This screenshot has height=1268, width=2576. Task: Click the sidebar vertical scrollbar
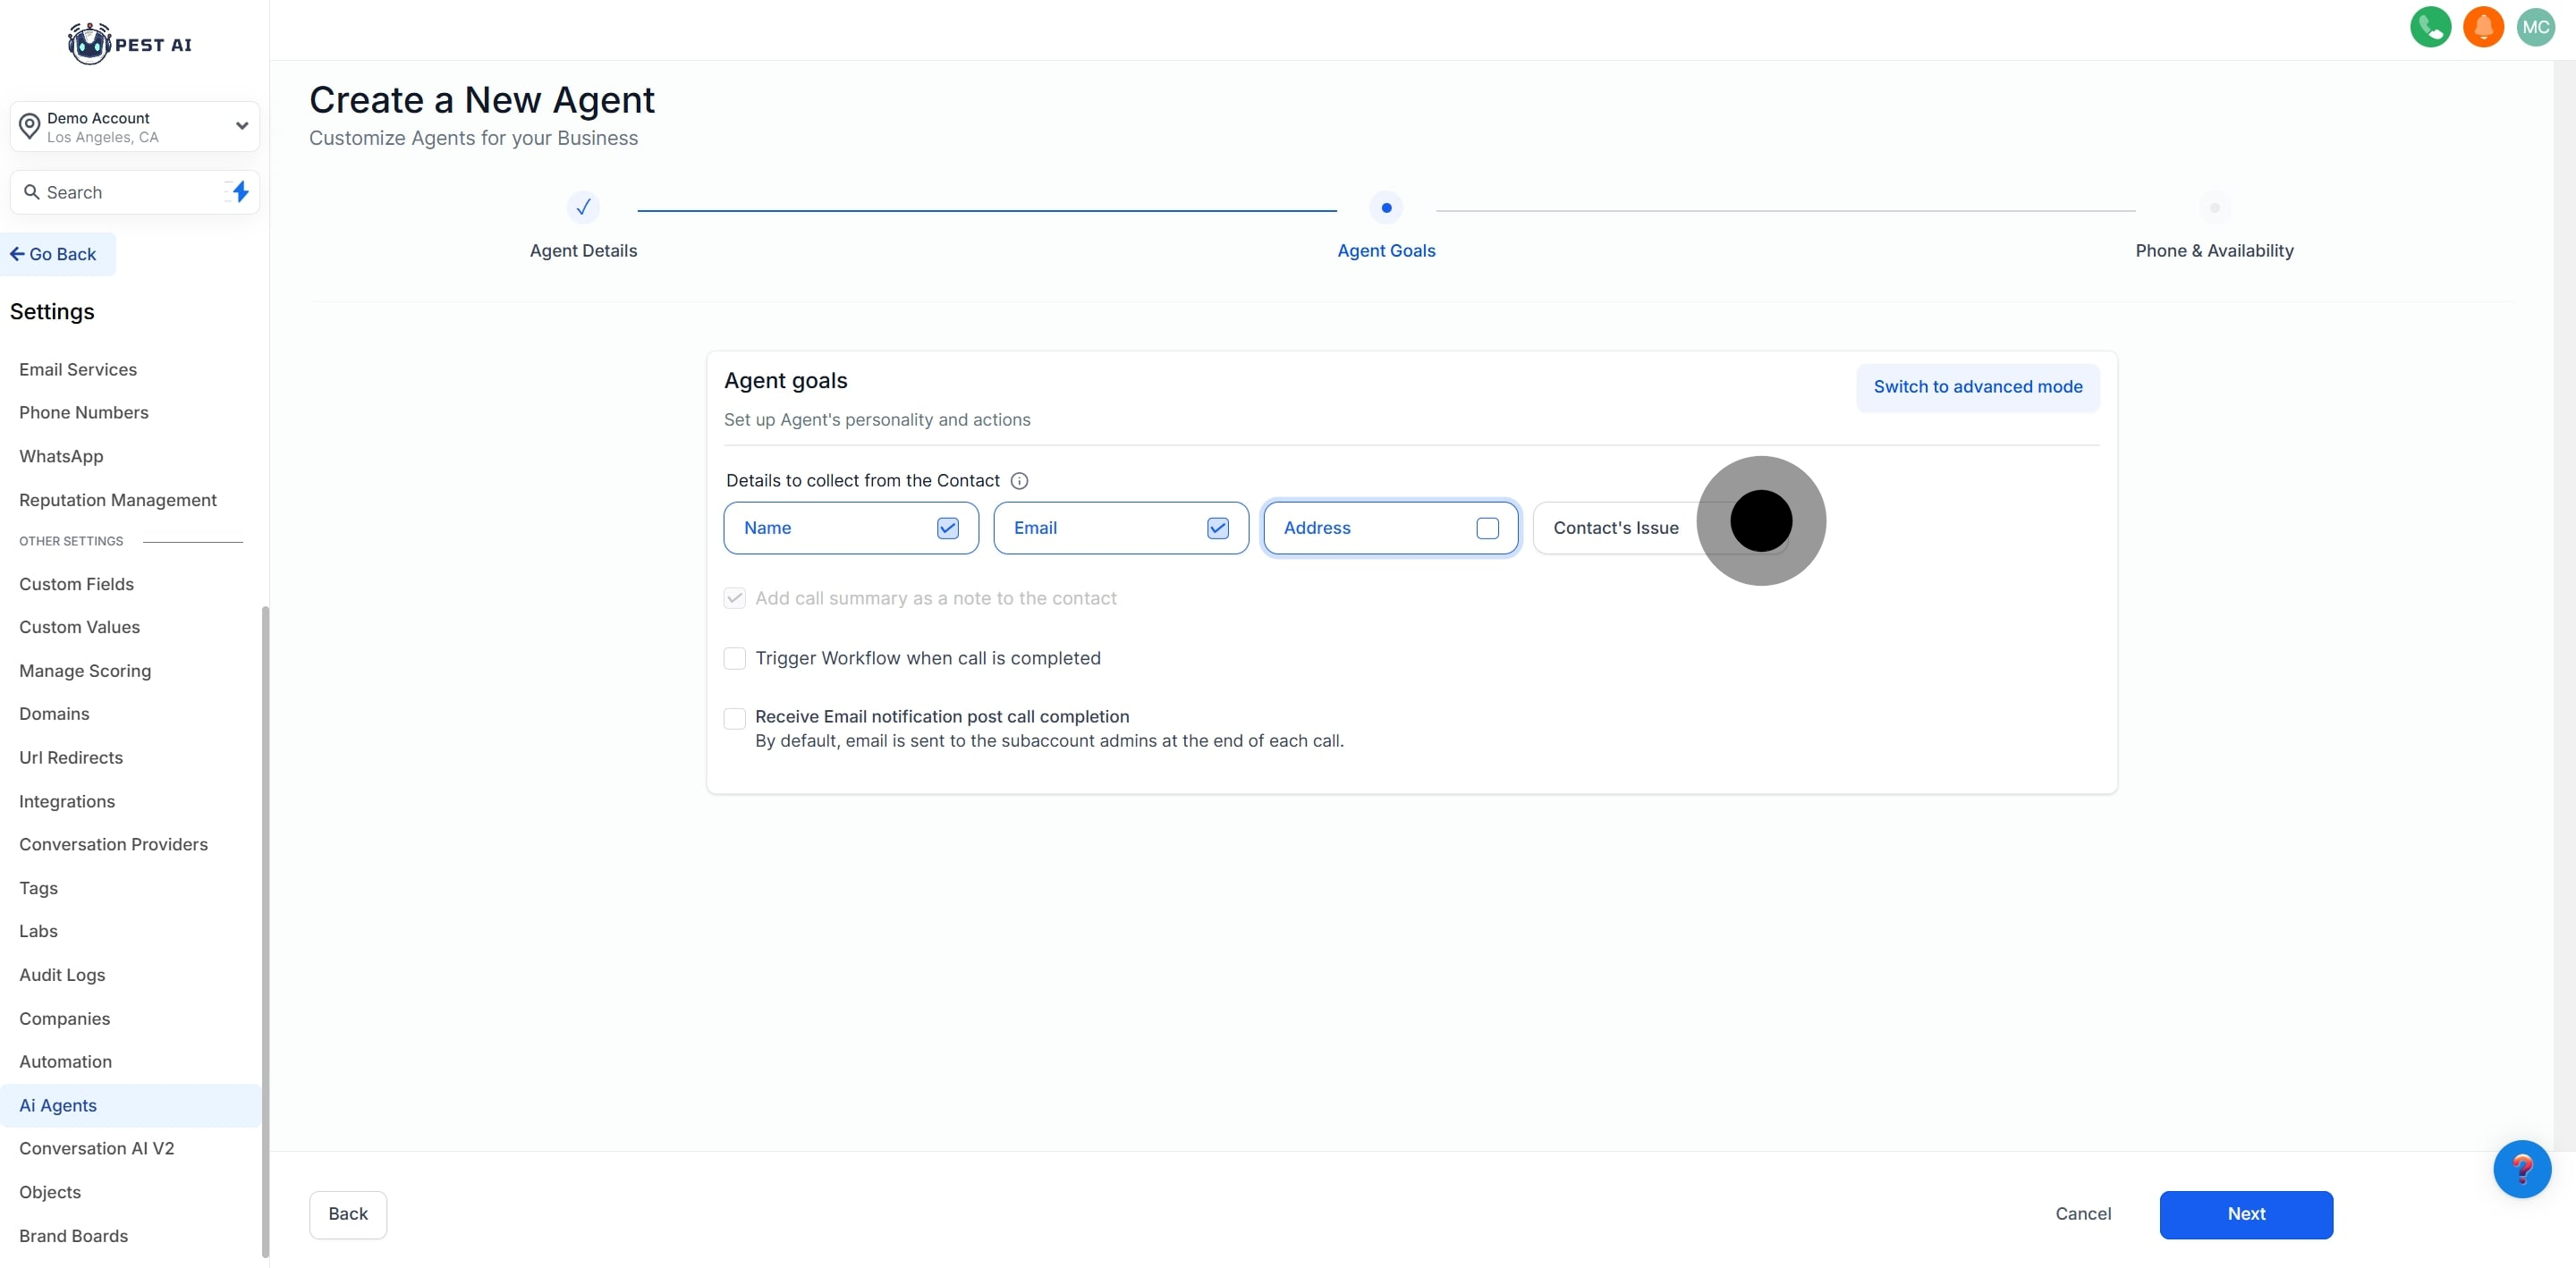[x=265, y=930]
